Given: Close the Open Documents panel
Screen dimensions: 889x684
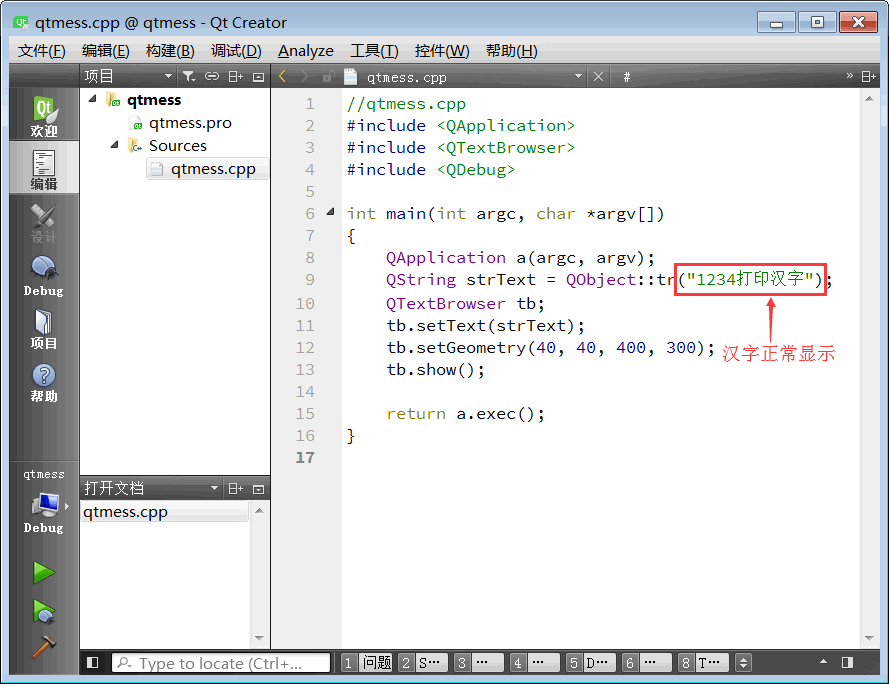Looking at the screenshot, I should [x=259, y=489].
